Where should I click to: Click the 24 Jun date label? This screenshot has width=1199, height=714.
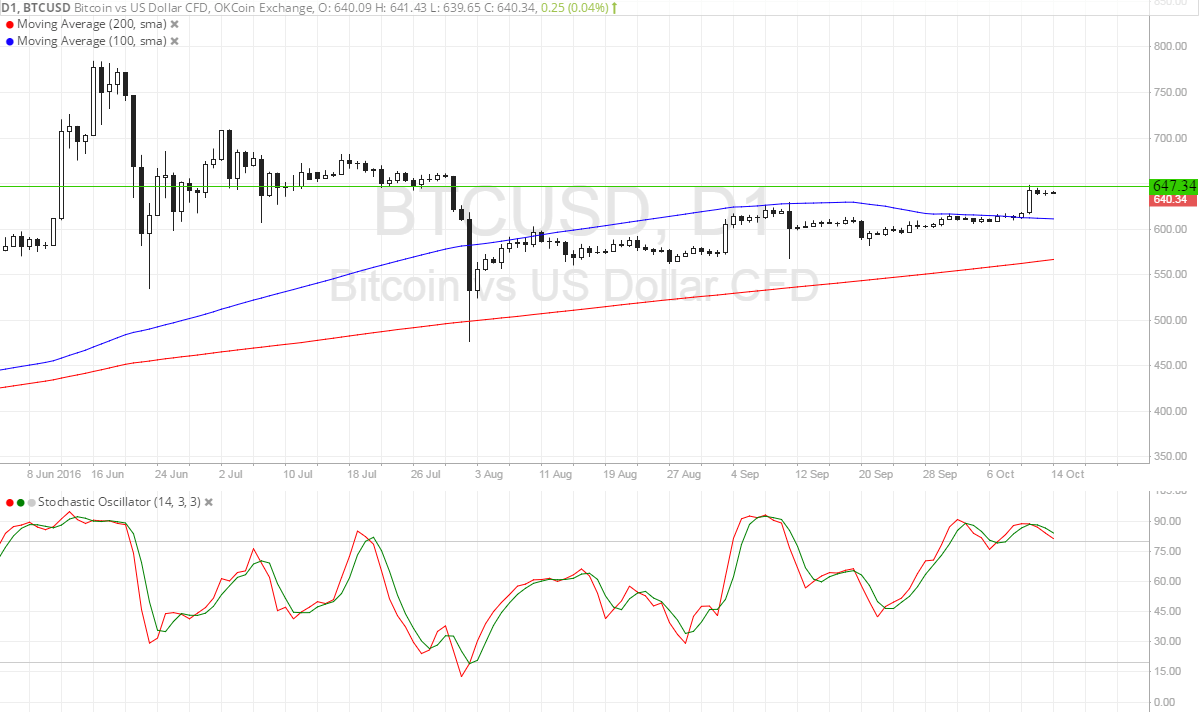(171, 474)
